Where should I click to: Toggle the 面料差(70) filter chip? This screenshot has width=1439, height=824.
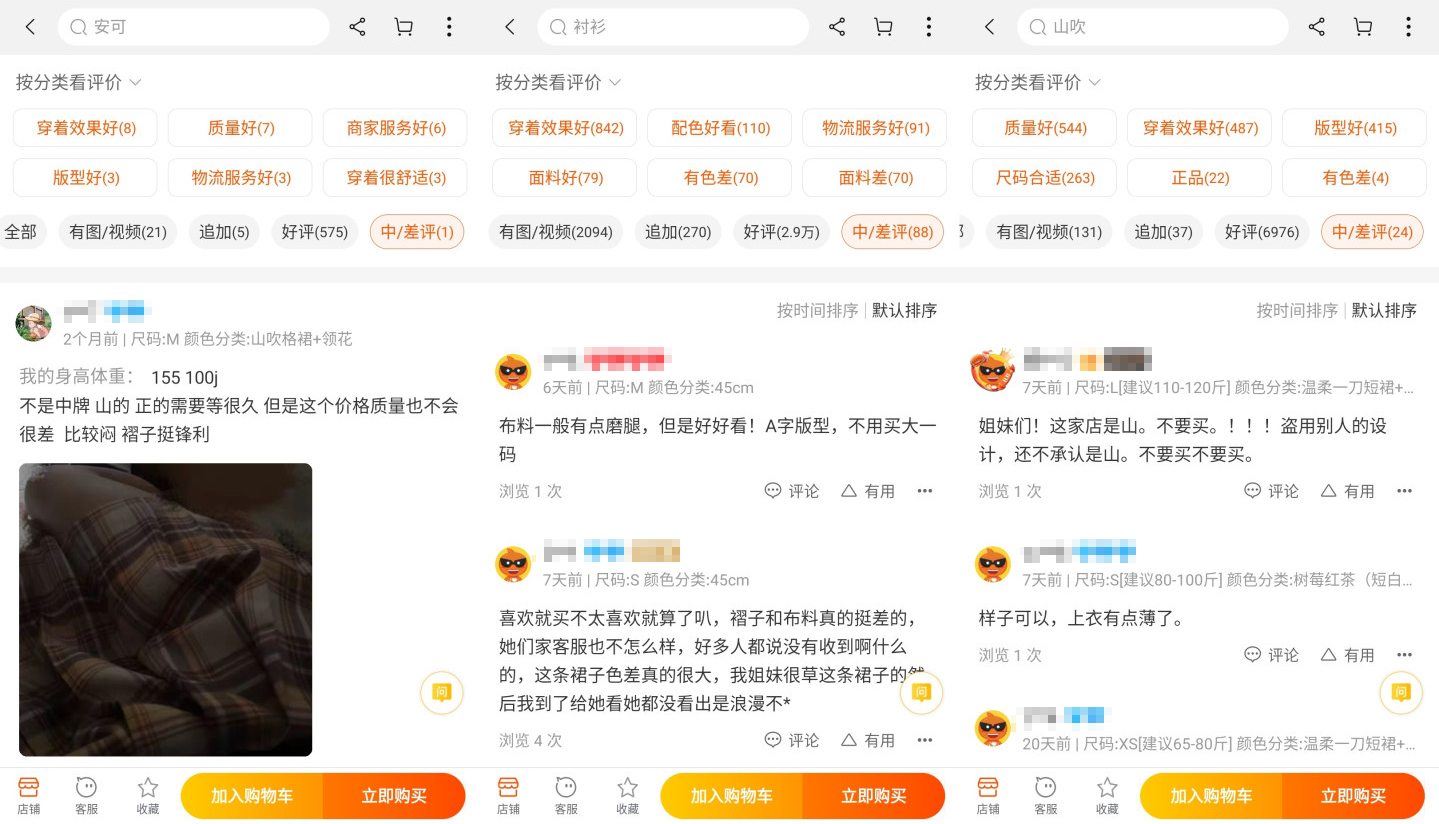(874, 178)
